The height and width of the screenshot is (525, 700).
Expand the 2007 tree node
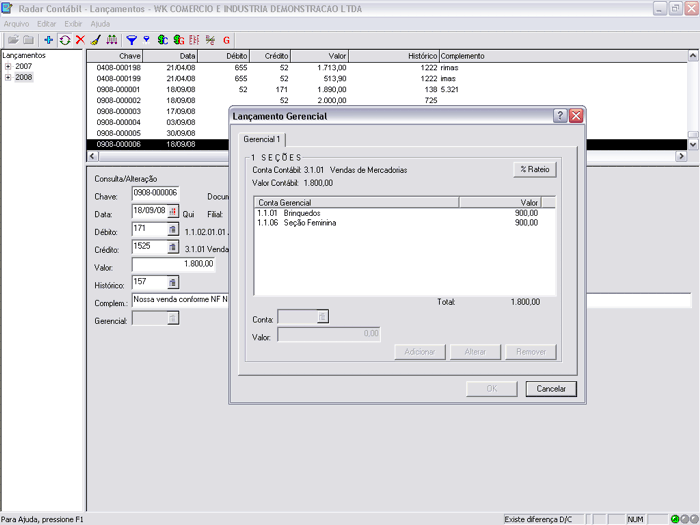(x=8, y=66)
